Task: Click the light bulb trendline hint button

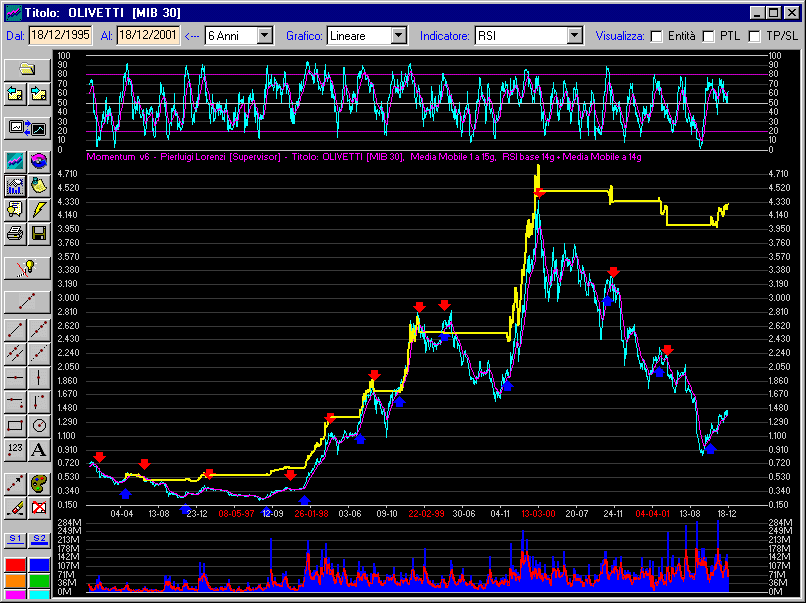Action: pos(27,268)
